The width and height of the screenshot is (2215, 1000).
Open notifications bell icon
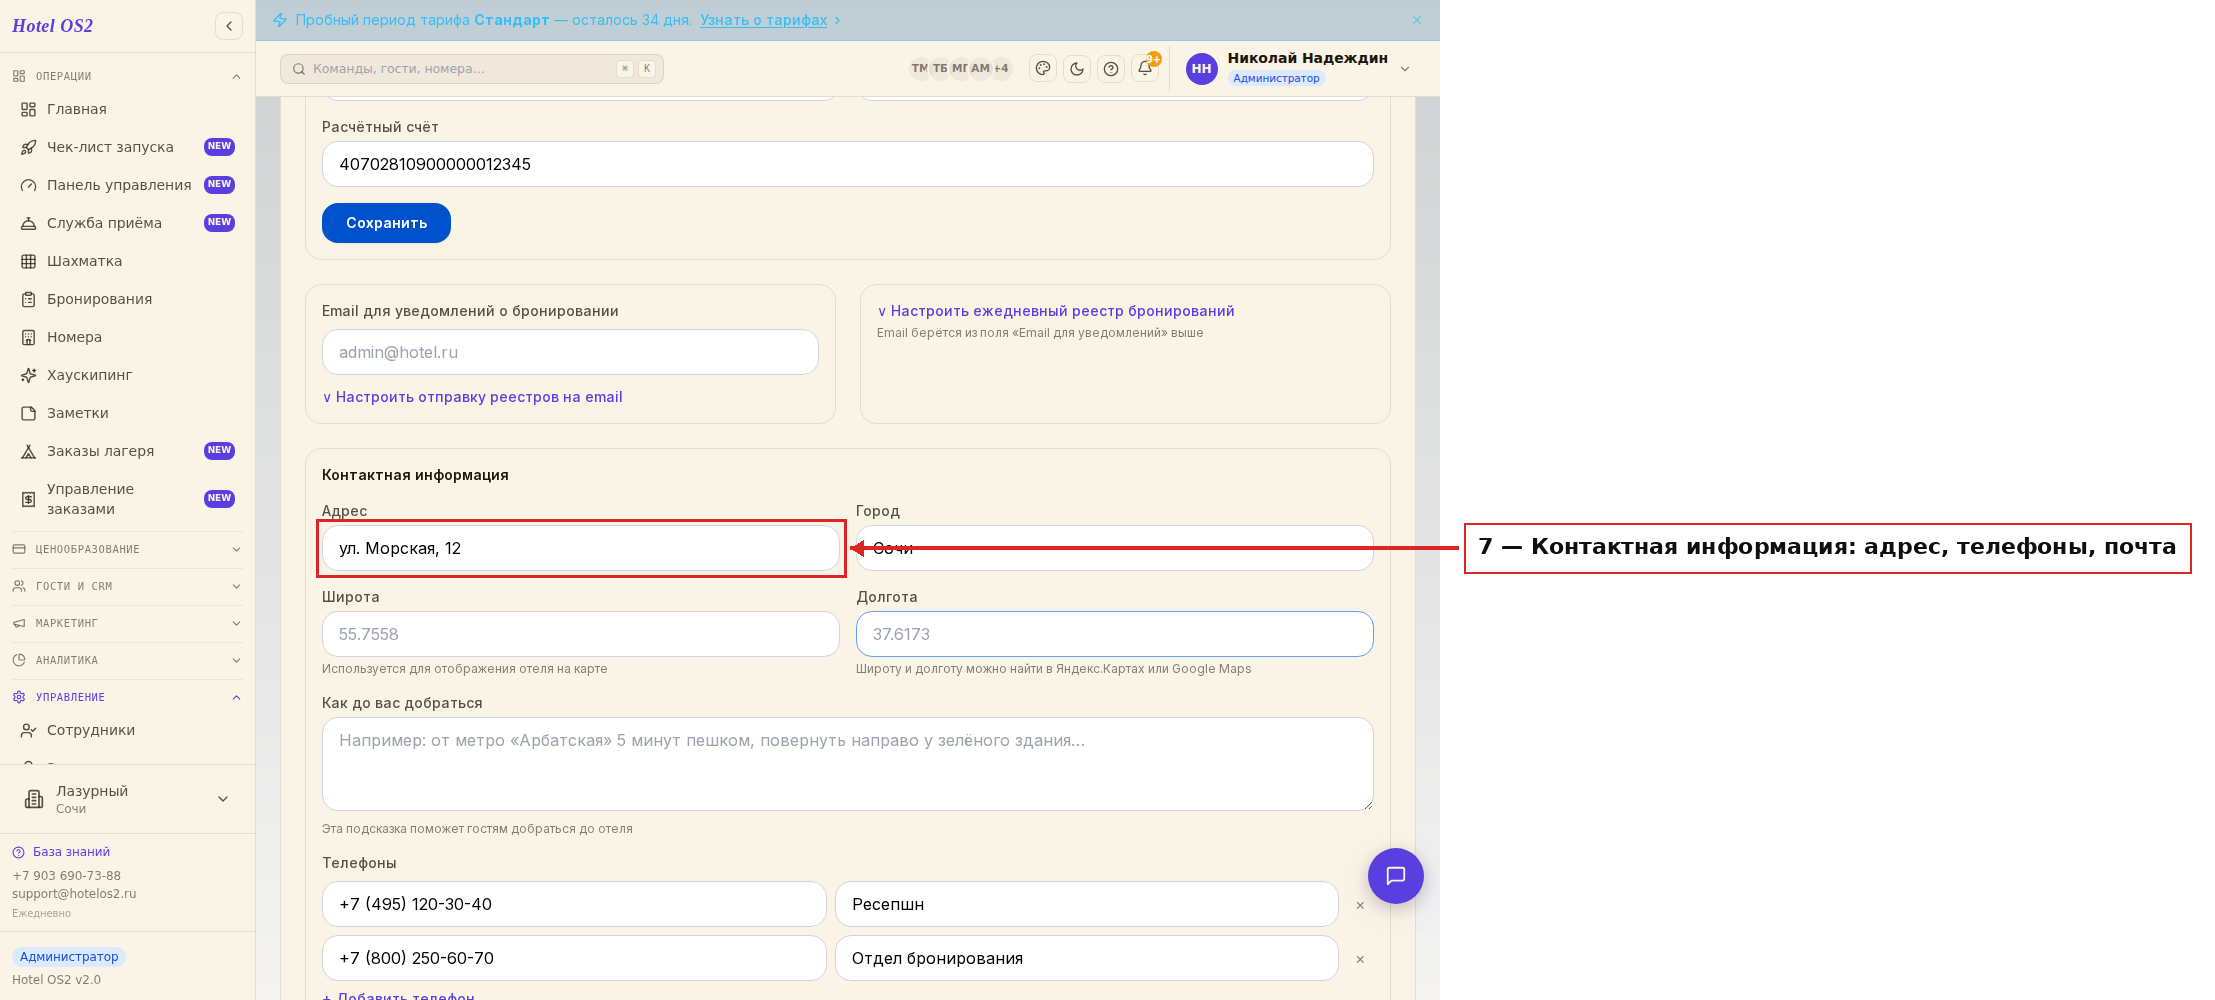1146,69
